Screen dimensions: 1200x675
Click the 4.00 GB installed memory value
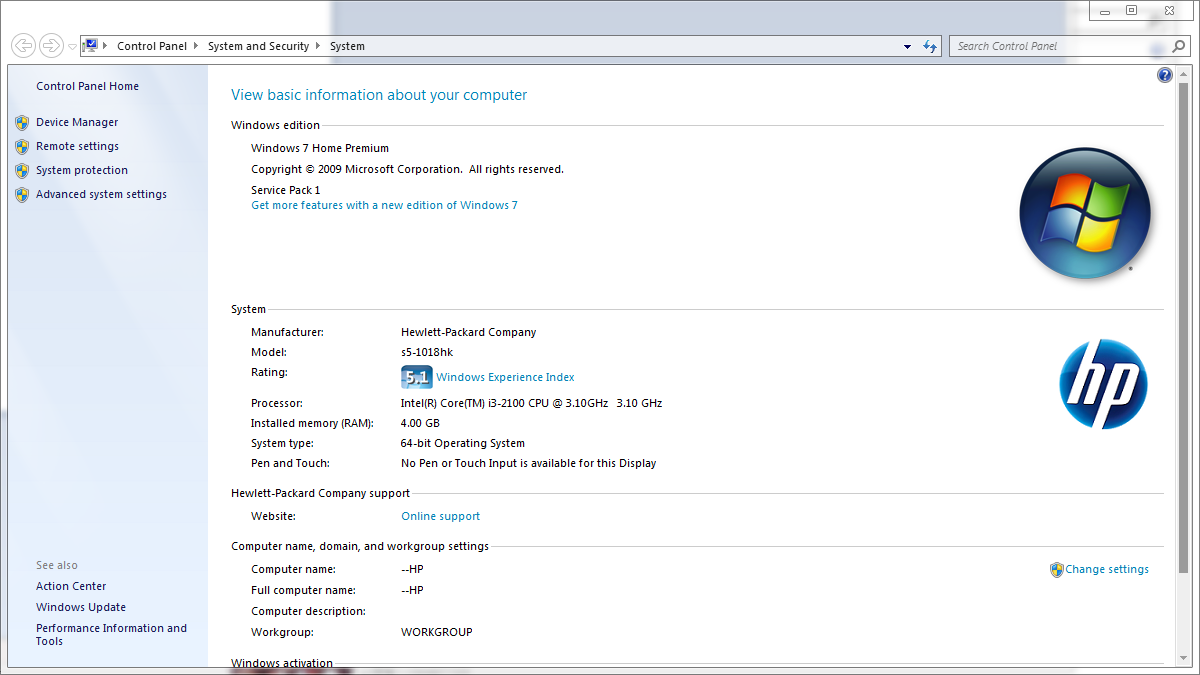coord(420,423)
